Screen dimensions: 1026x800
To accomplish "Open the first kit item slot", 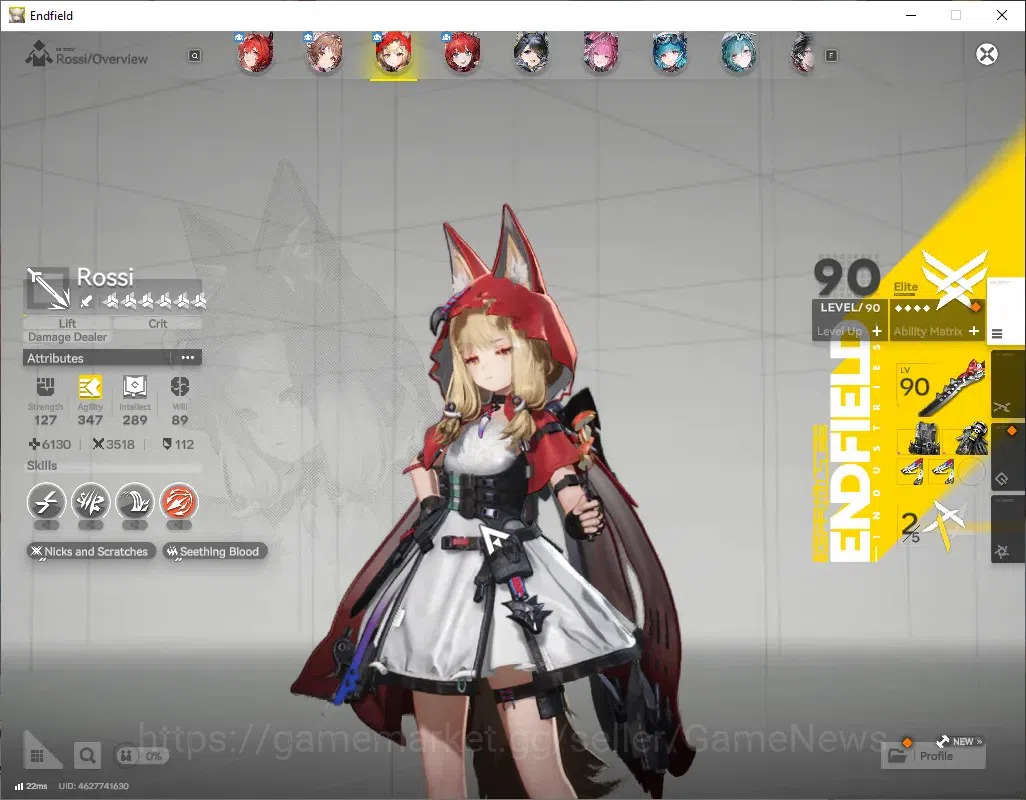I will click(911, 471).
